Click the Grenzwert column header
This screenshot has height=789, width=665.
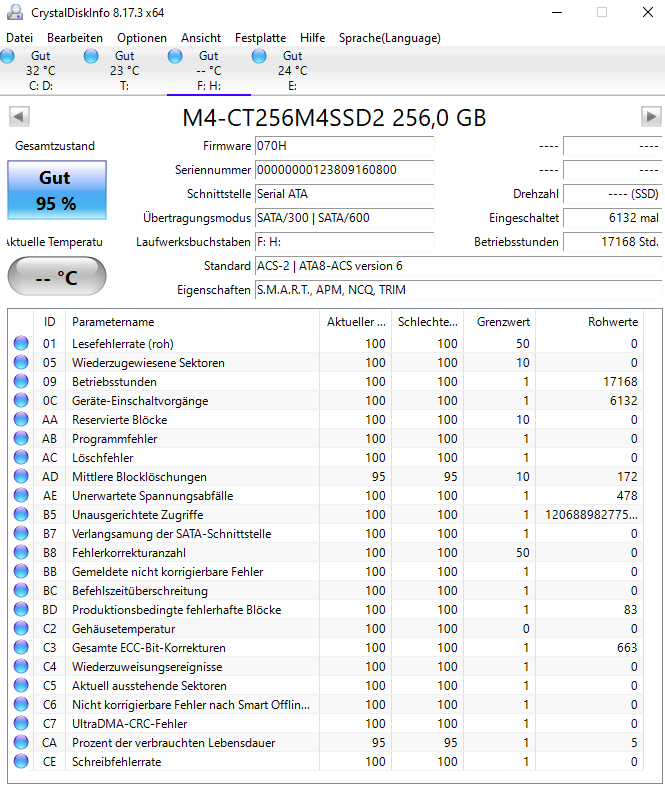[499, 322]
